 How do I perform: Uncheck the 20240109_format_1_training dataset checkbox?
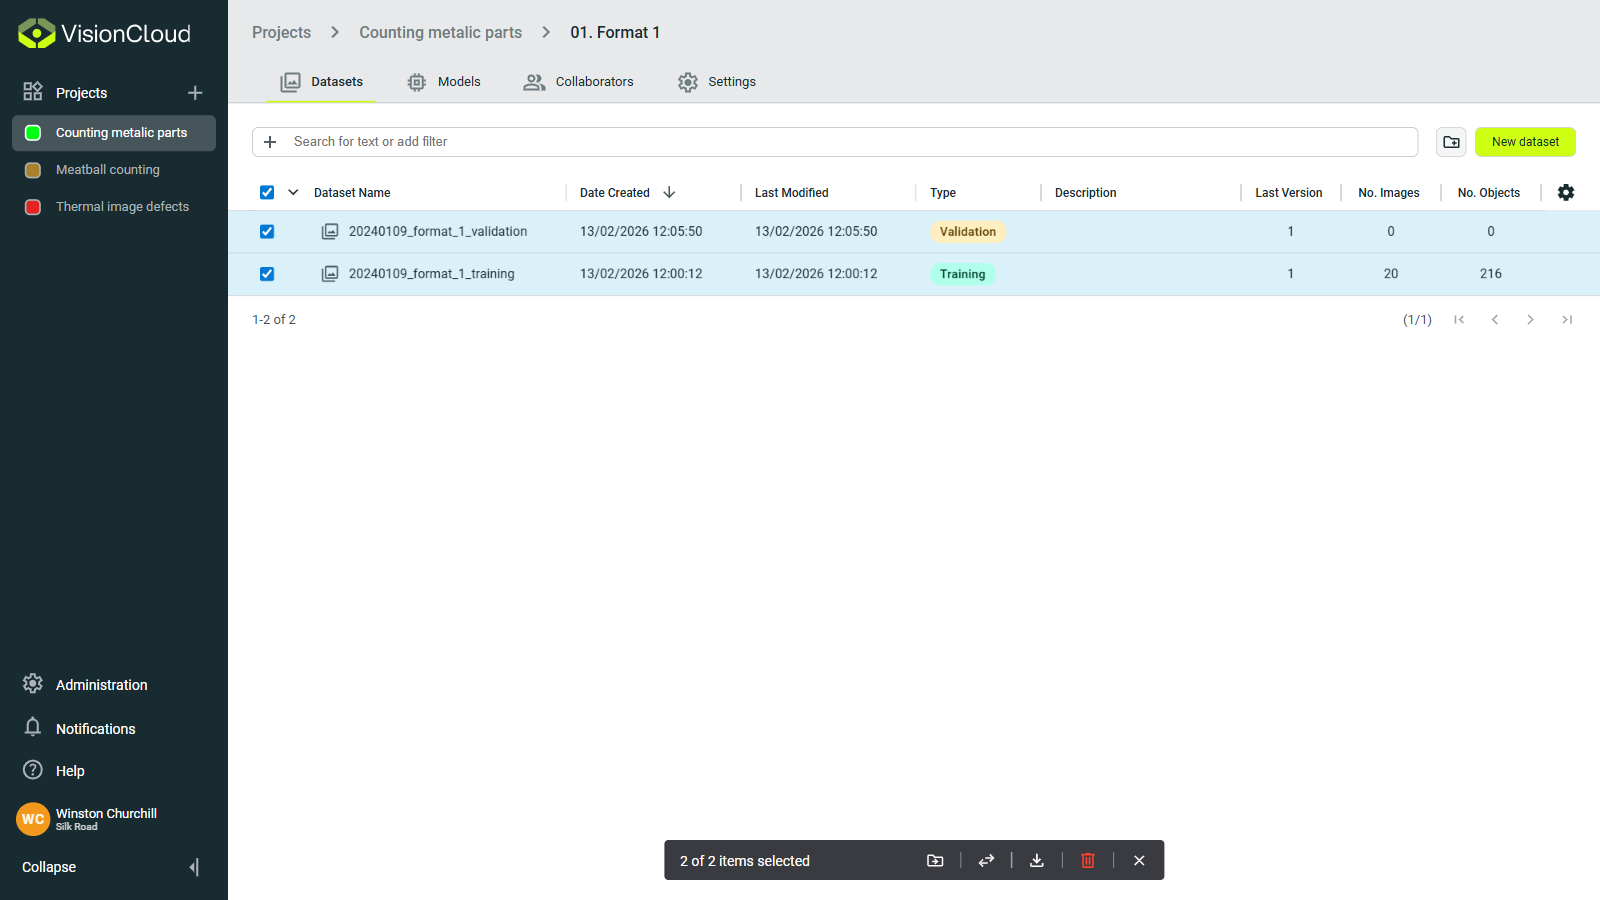pos(267,274)
